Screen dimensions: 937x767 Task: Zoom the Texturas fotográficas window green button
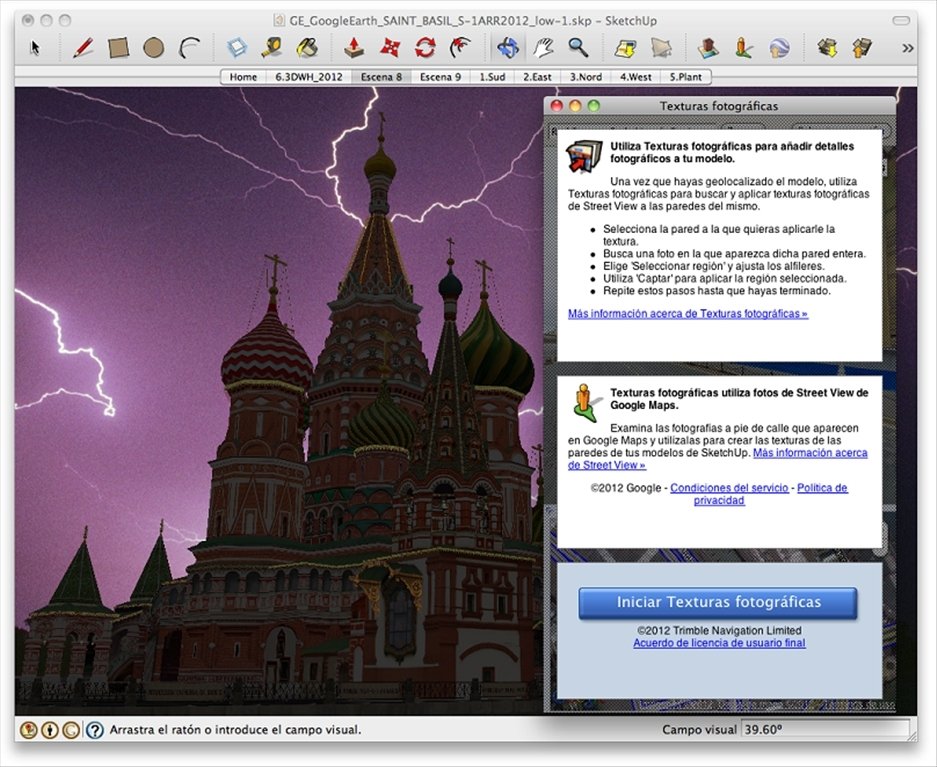pos(593,106)
